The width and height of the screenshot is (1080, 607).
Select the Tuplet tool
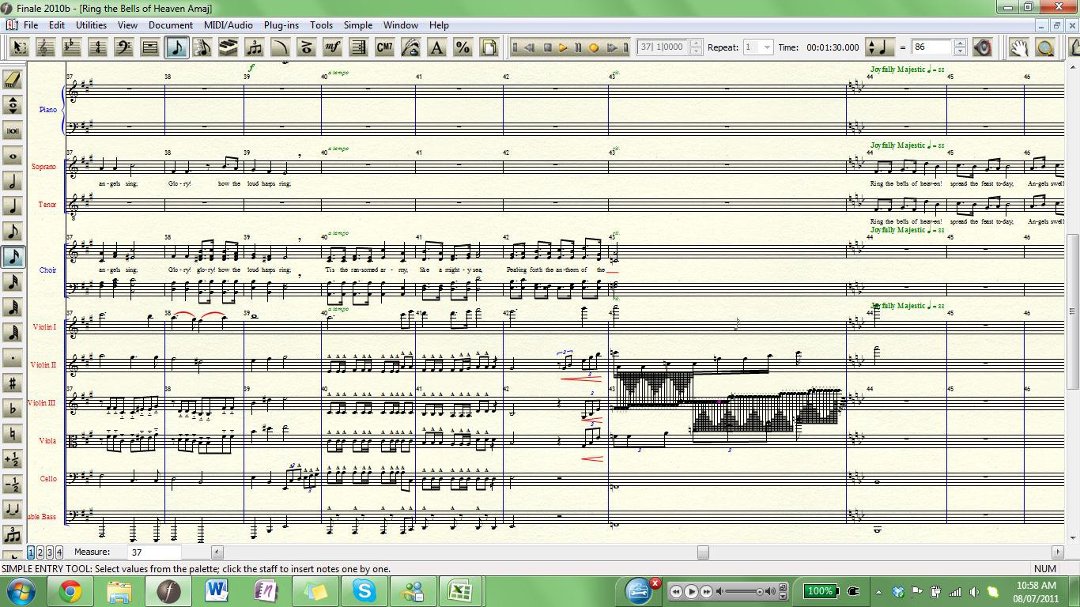click(x=254, y=48)
